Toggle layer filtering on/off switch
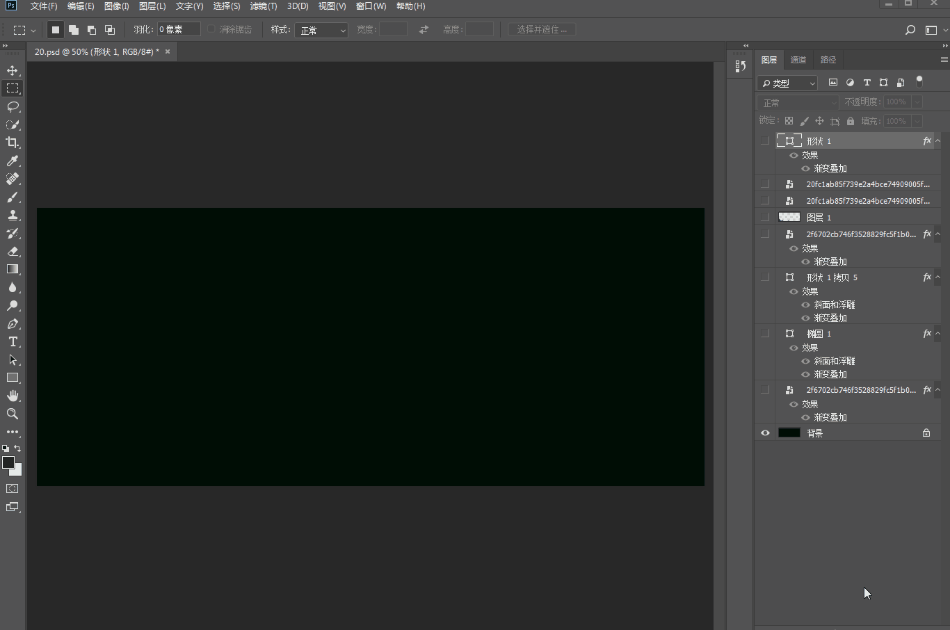Image resolution: width=950 pixels, height=630 pixels. (x=919, y=81)
